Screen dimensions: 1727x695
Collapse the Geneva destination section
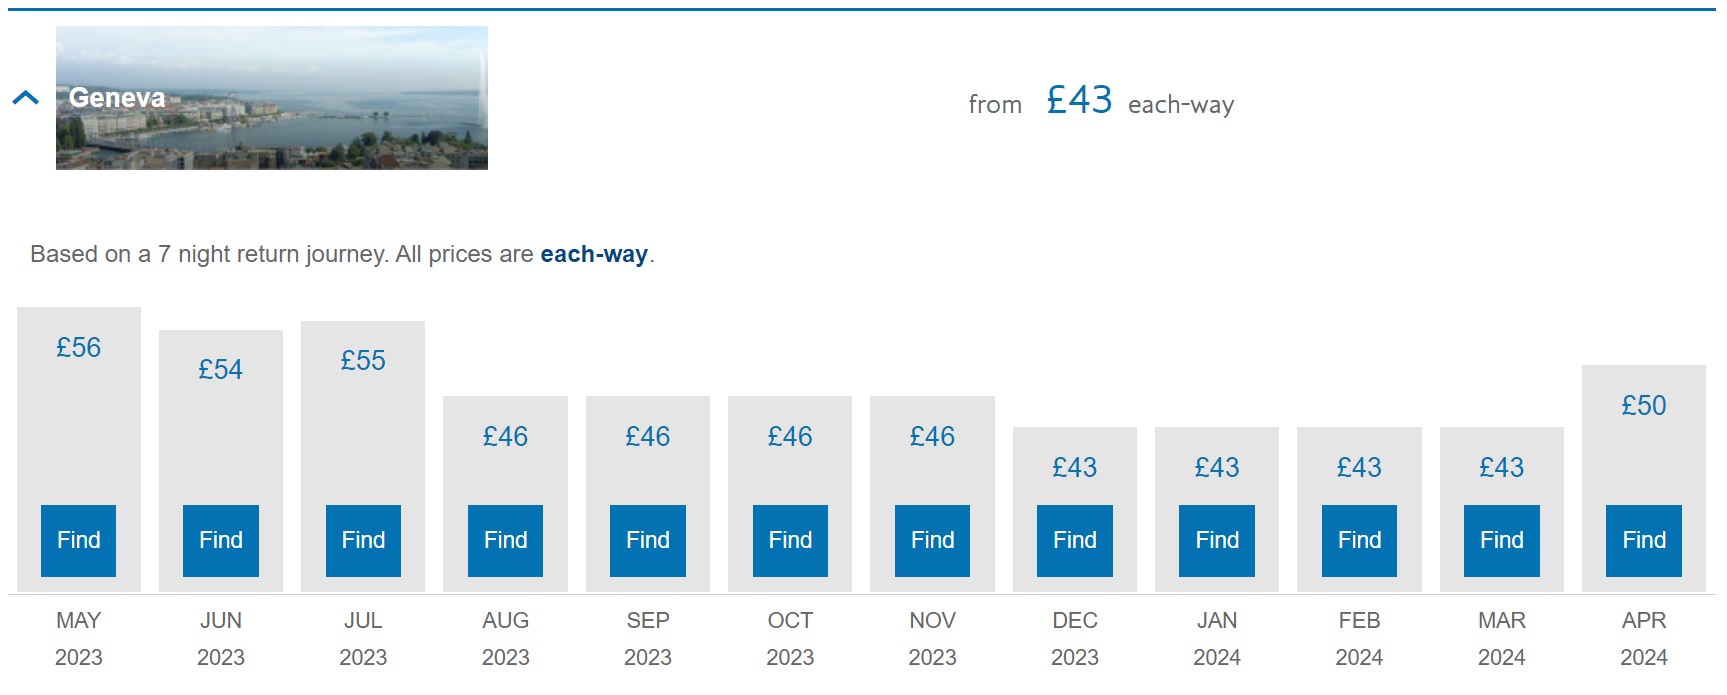(x=25, y=98)
